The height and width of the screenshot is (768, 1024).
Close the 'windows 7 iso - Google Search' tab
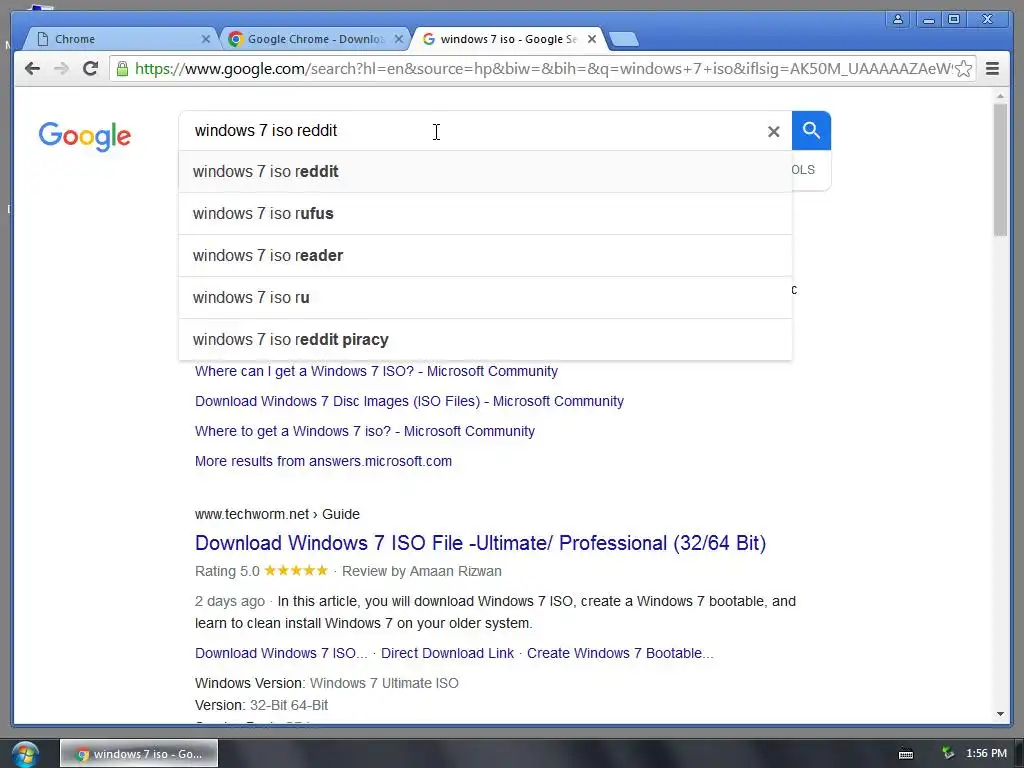(592, 39)
